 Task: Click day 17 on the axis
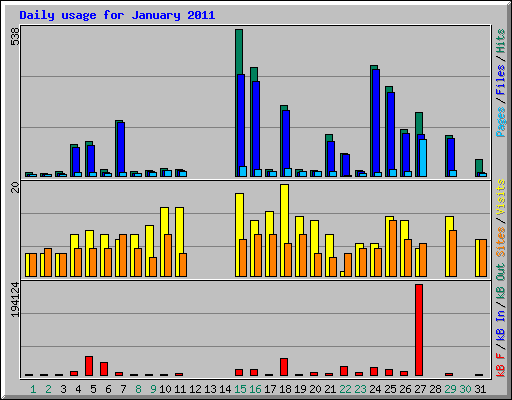270,389
